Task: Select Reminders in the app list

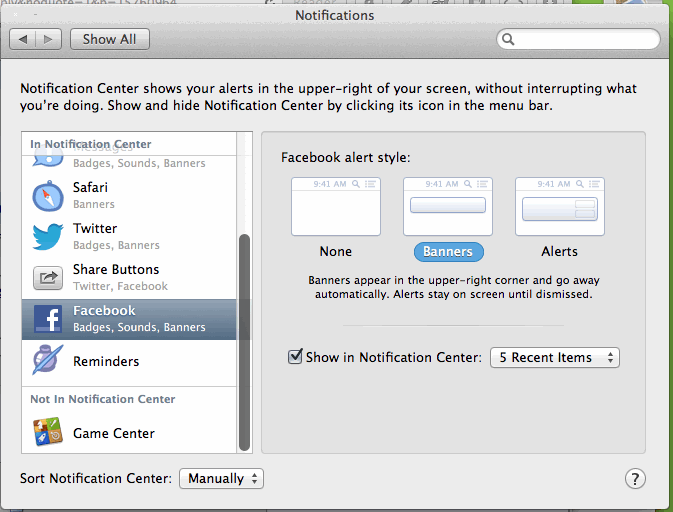Action: [129, 361]
